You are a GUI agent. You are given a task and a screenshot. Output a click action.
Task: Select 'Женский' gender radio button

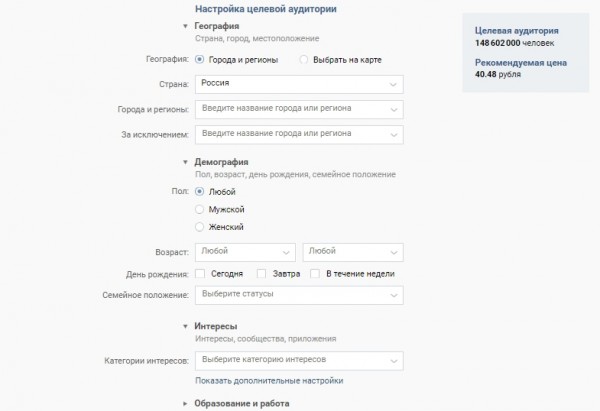pos(201,228)
